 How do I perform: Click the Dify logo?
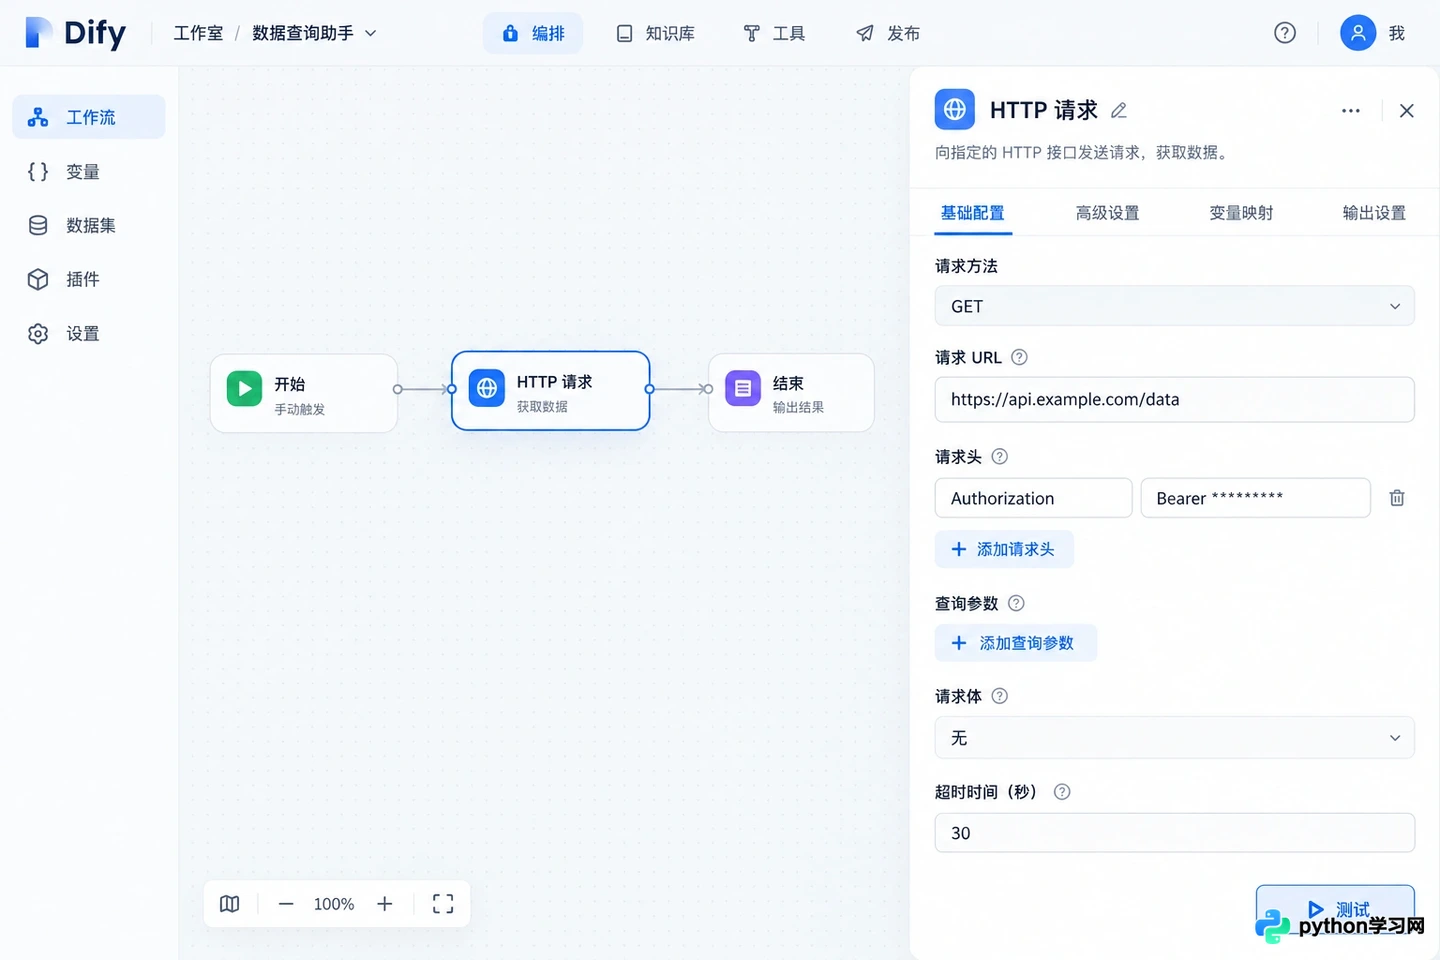click(76, 33)
